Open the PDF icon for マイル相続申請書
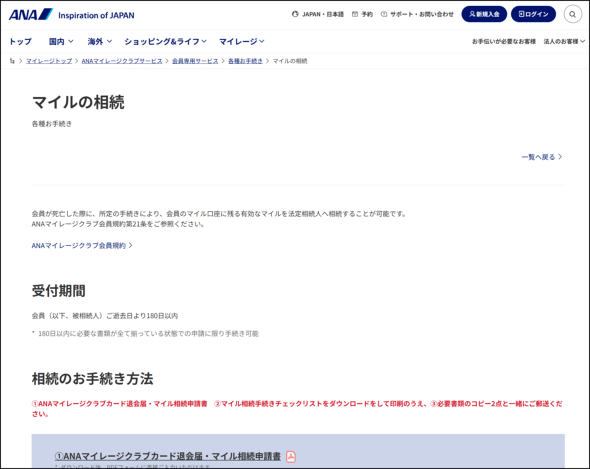Screen dimensions: 590x469 291,457
